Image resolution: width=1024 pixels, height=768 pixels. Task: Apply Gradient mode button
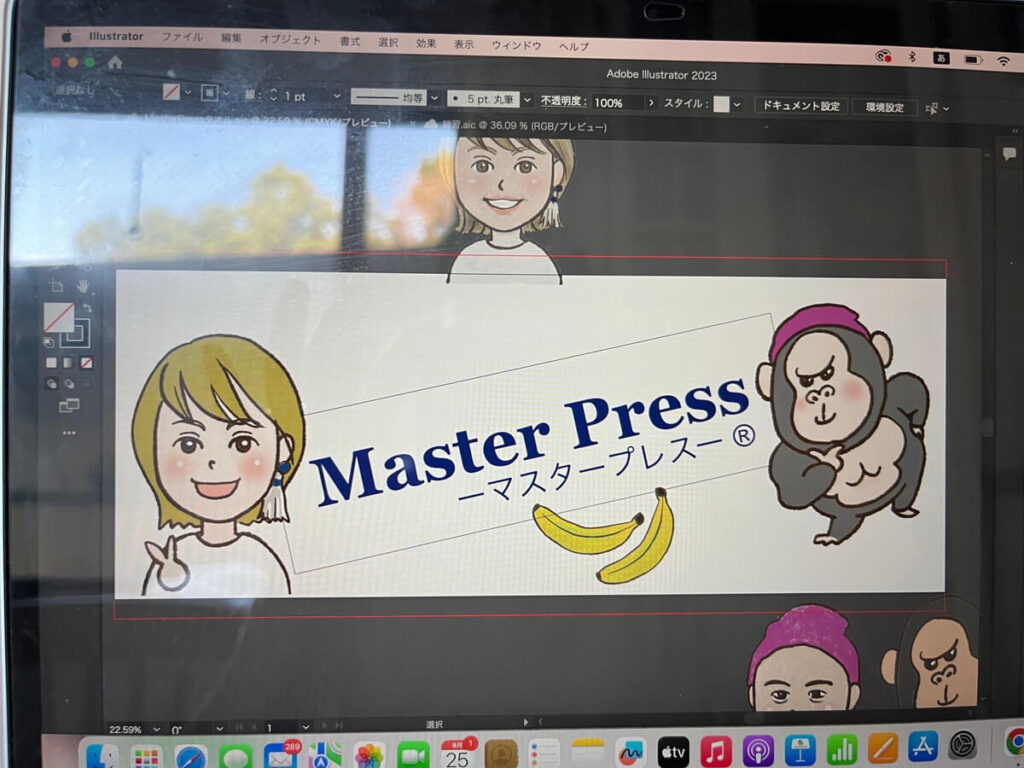coord(69,362)
